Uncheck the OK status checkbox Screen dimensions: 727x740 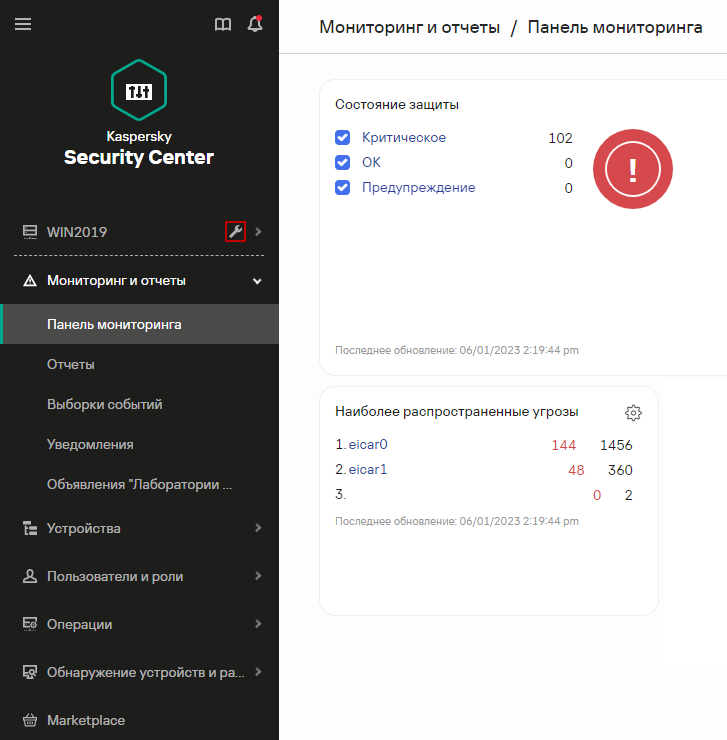tap(342, 162)
